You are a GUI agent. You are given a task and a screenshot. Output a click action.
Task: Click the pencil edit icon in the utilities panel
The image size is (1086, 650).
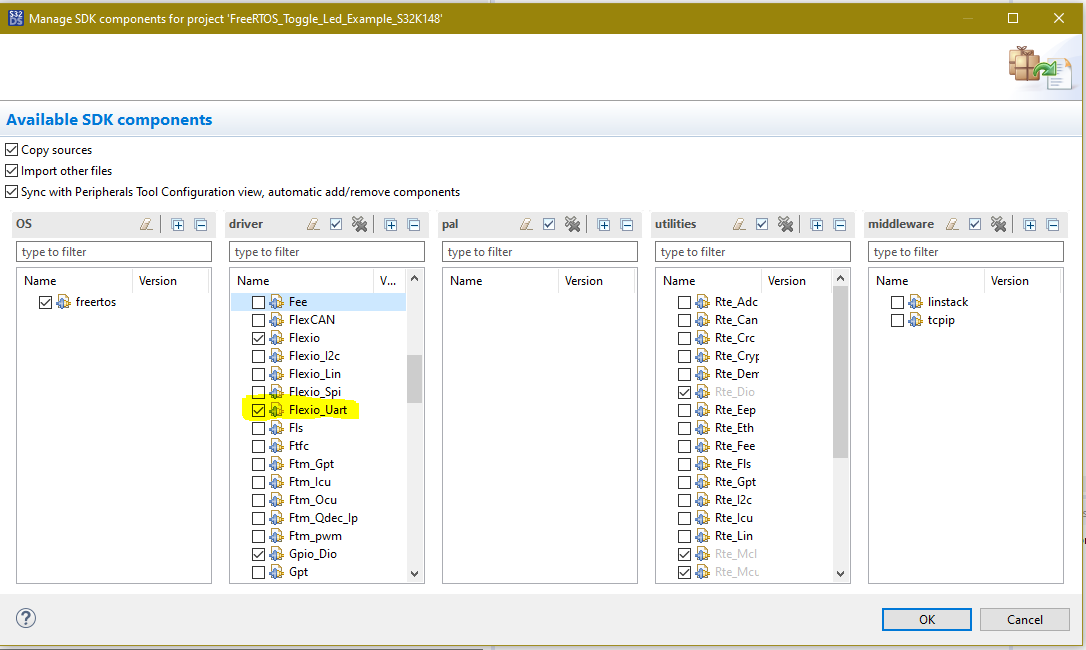pos(740,224)
